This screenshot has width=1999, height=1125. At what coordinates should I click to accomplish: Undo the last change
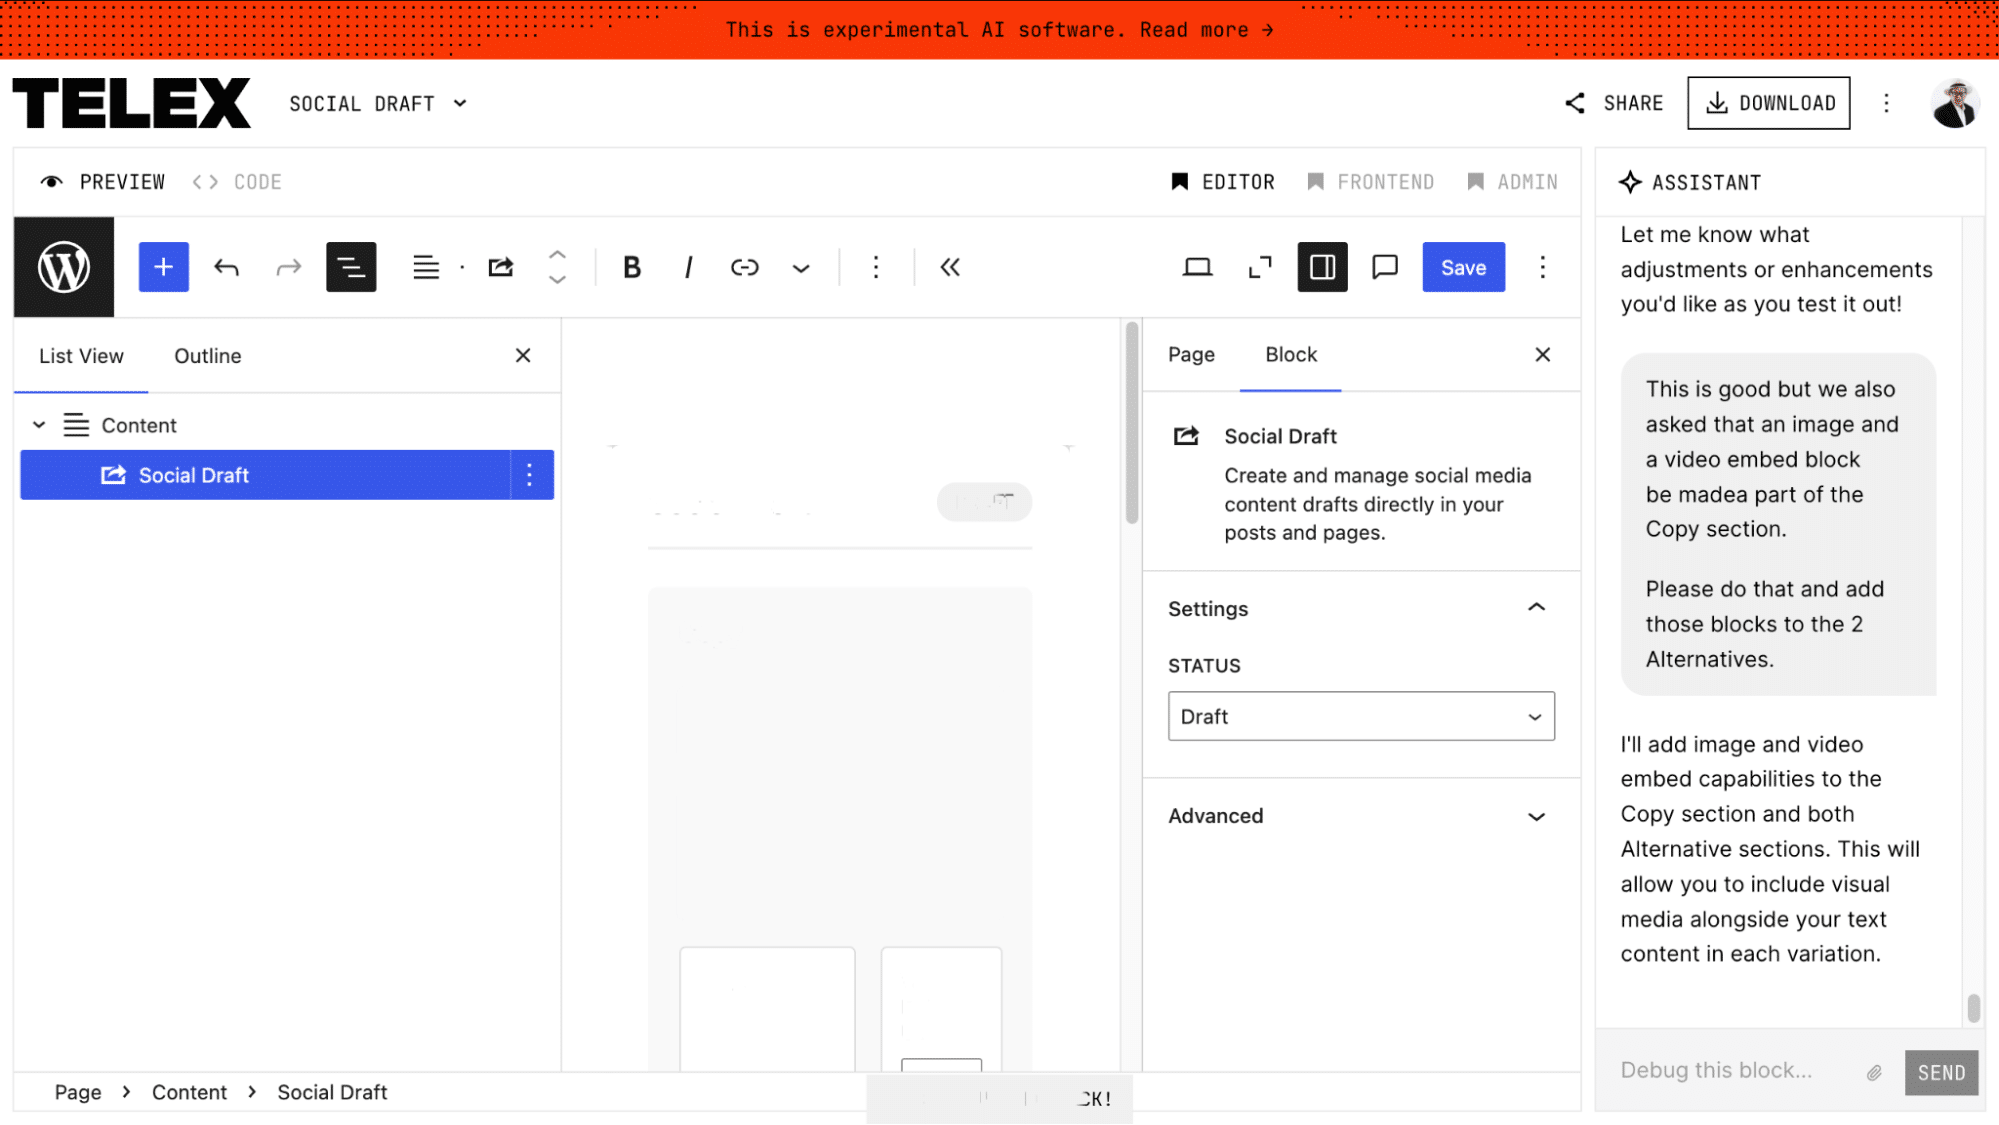[x=227, y=267]
